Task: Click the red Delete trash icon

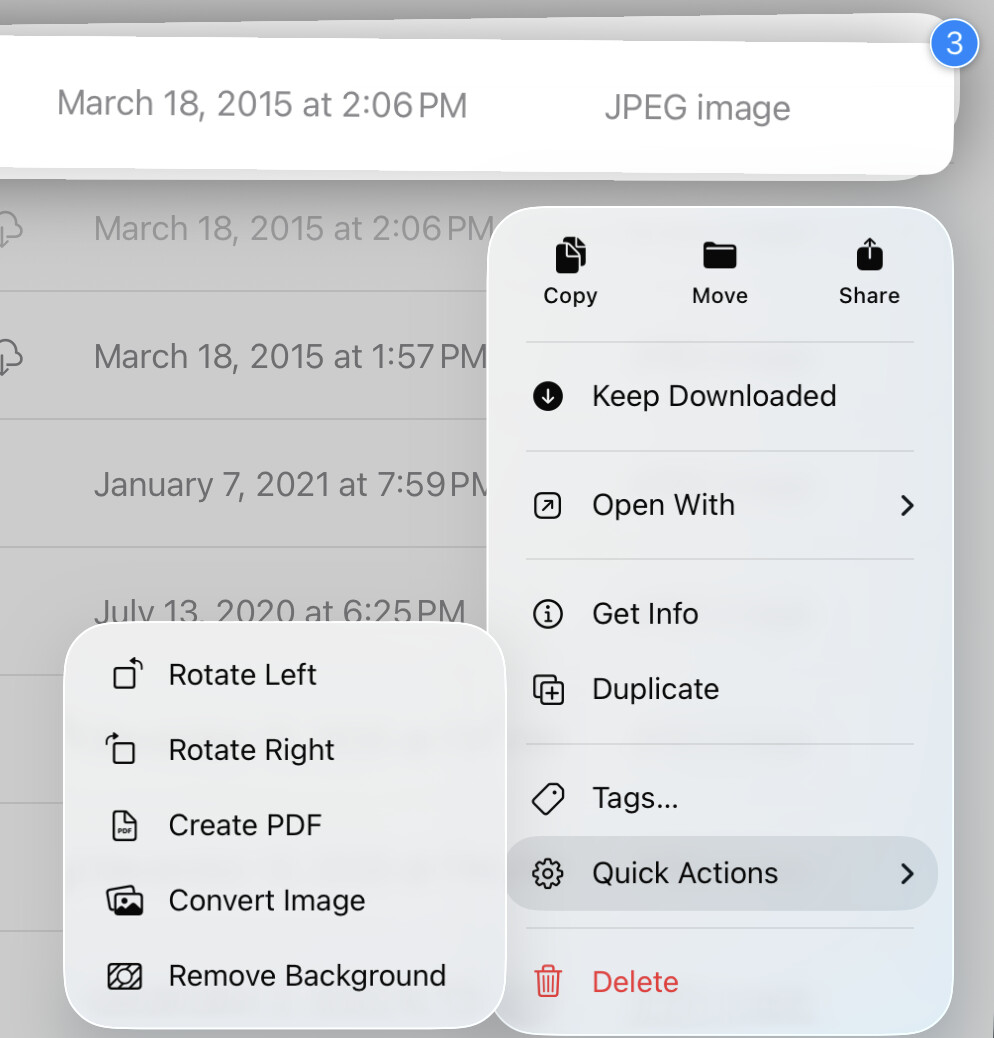Action: [548, 981]
